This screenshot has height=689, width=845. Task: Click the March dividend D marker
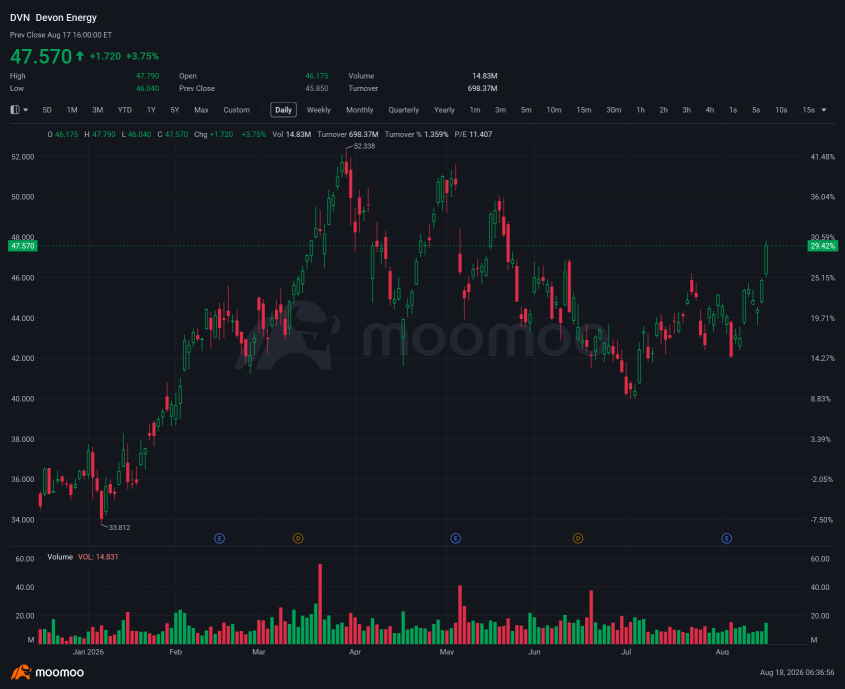point(298,538)
